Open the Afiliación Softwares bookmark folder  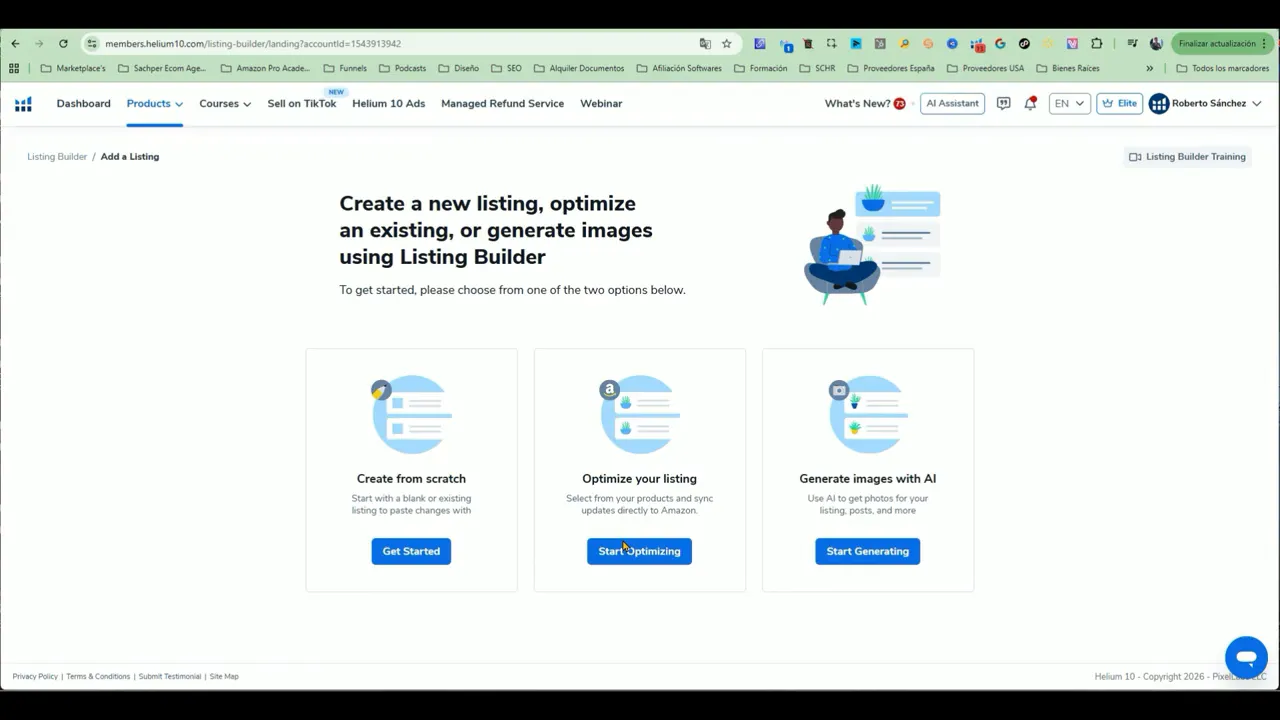coord(679,69)
